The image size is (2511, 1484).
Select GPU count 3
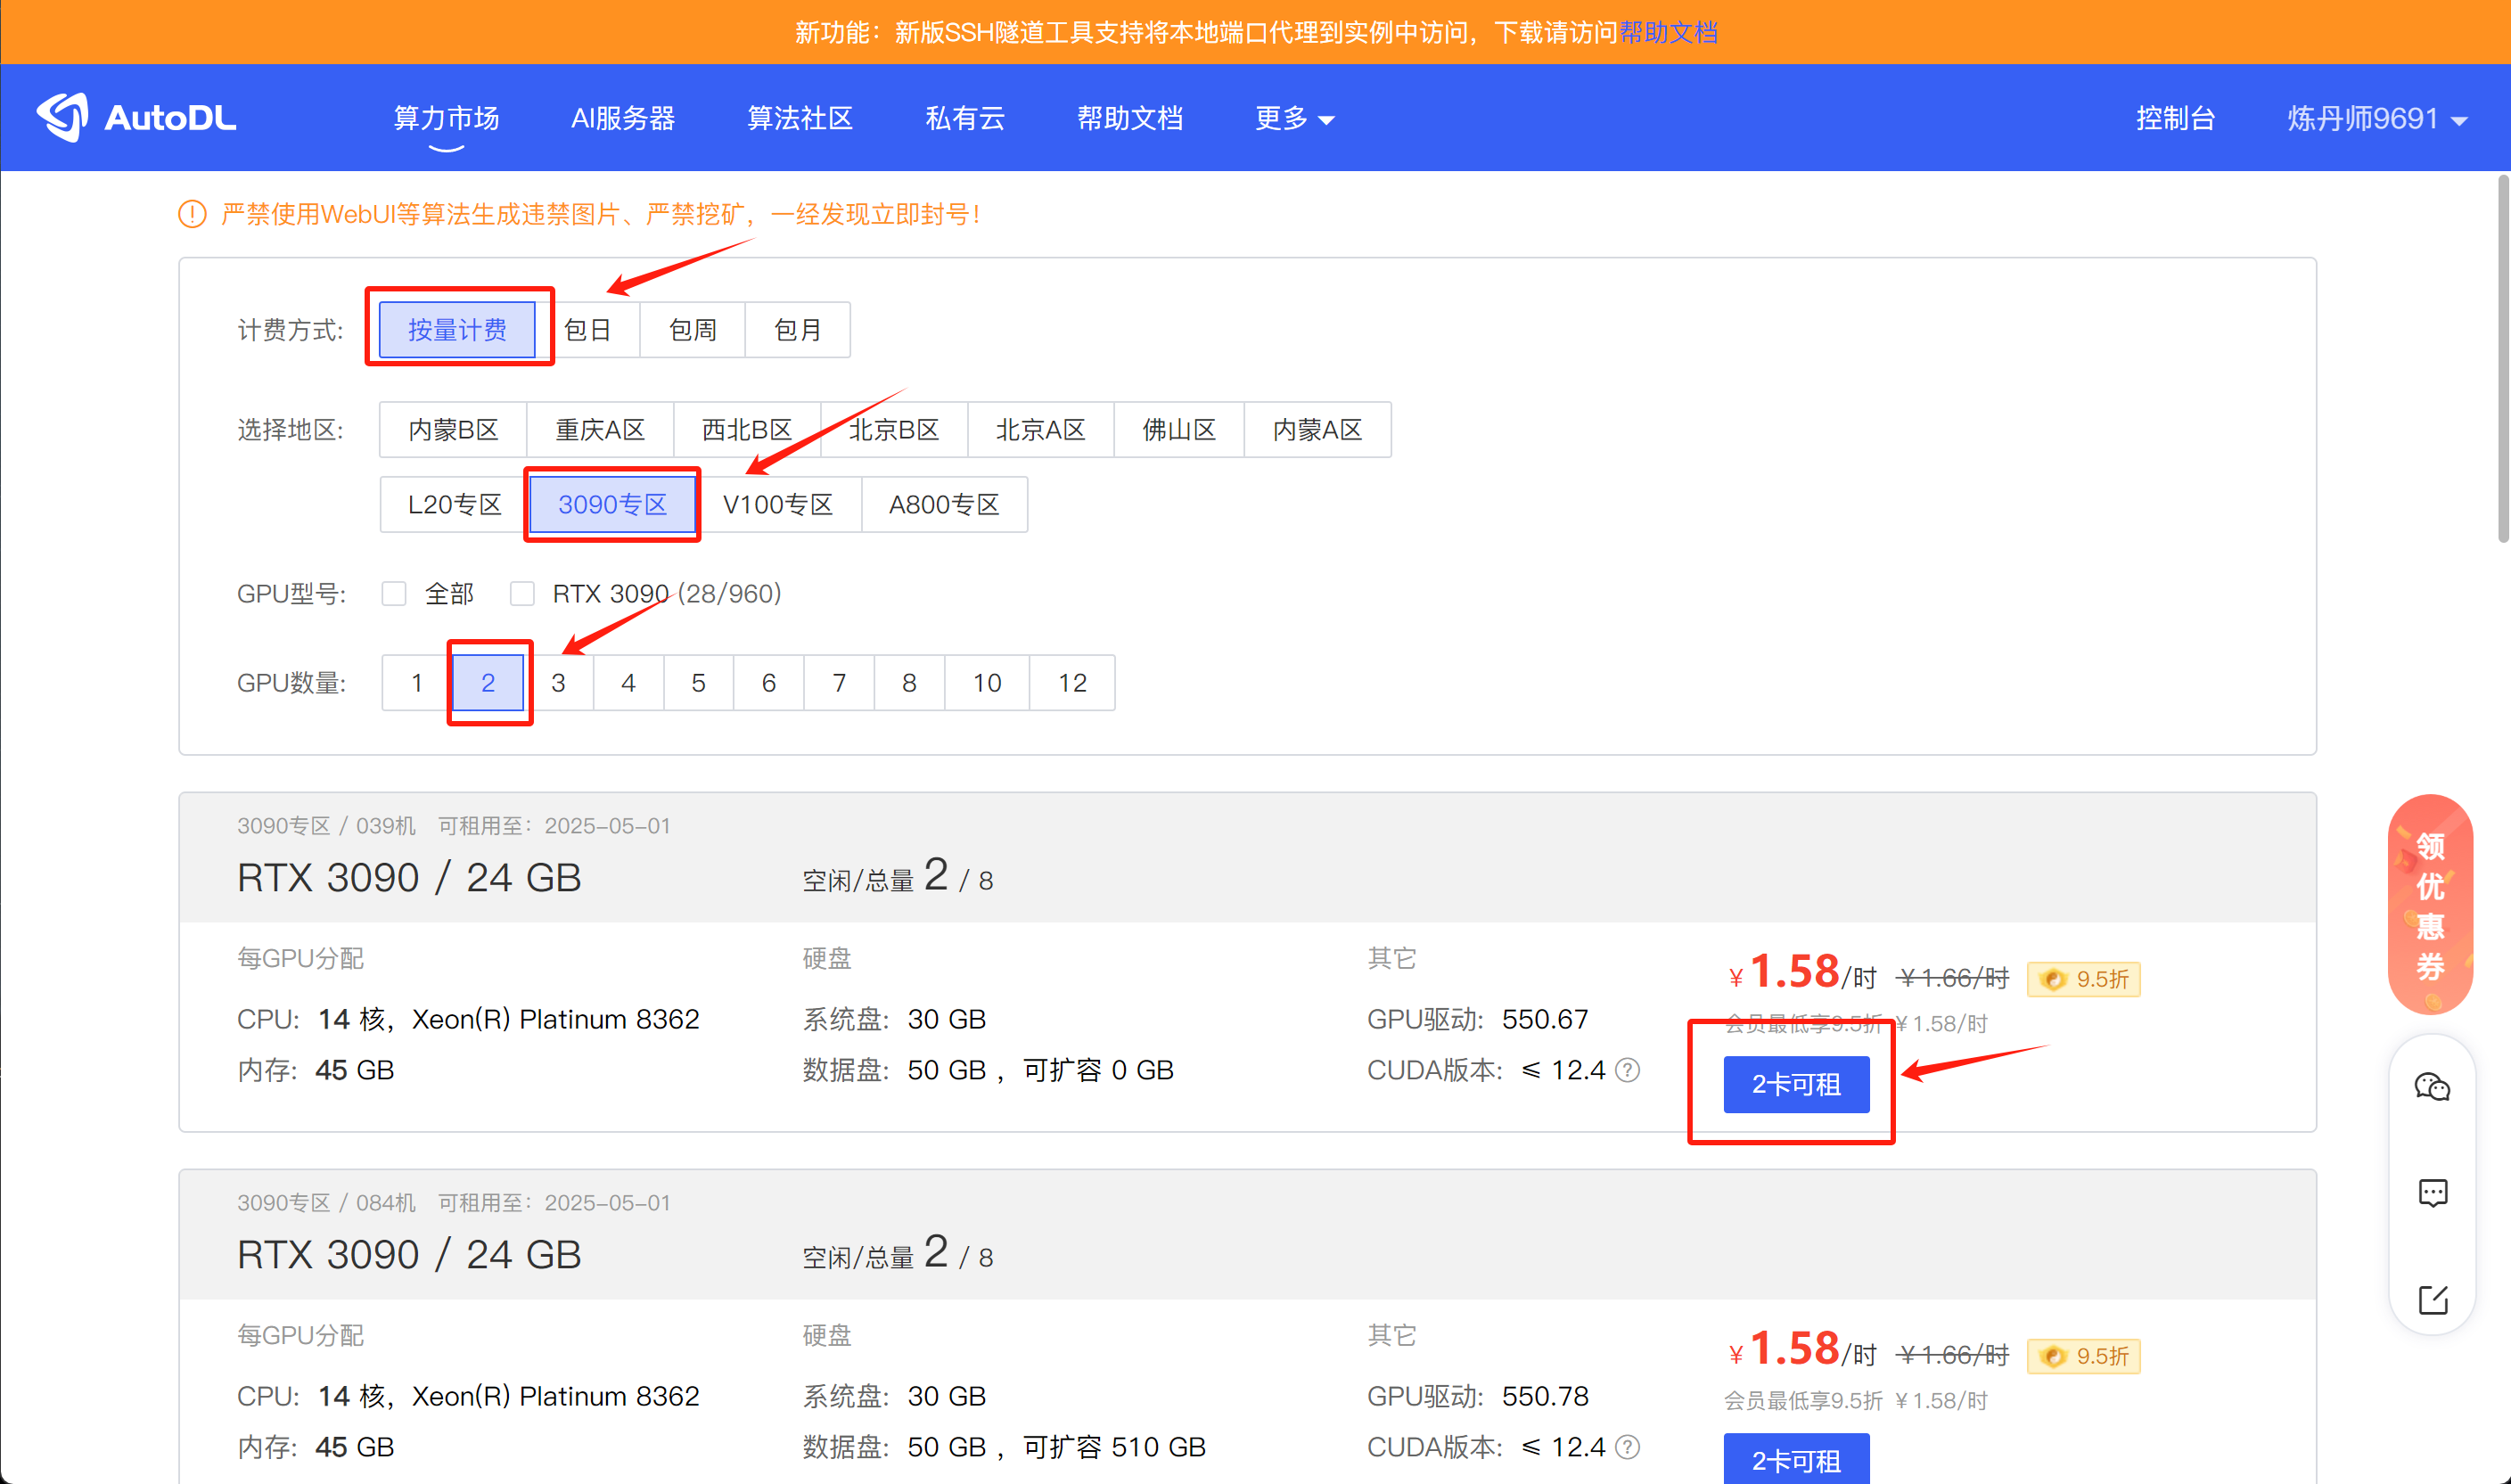[558, 683]
